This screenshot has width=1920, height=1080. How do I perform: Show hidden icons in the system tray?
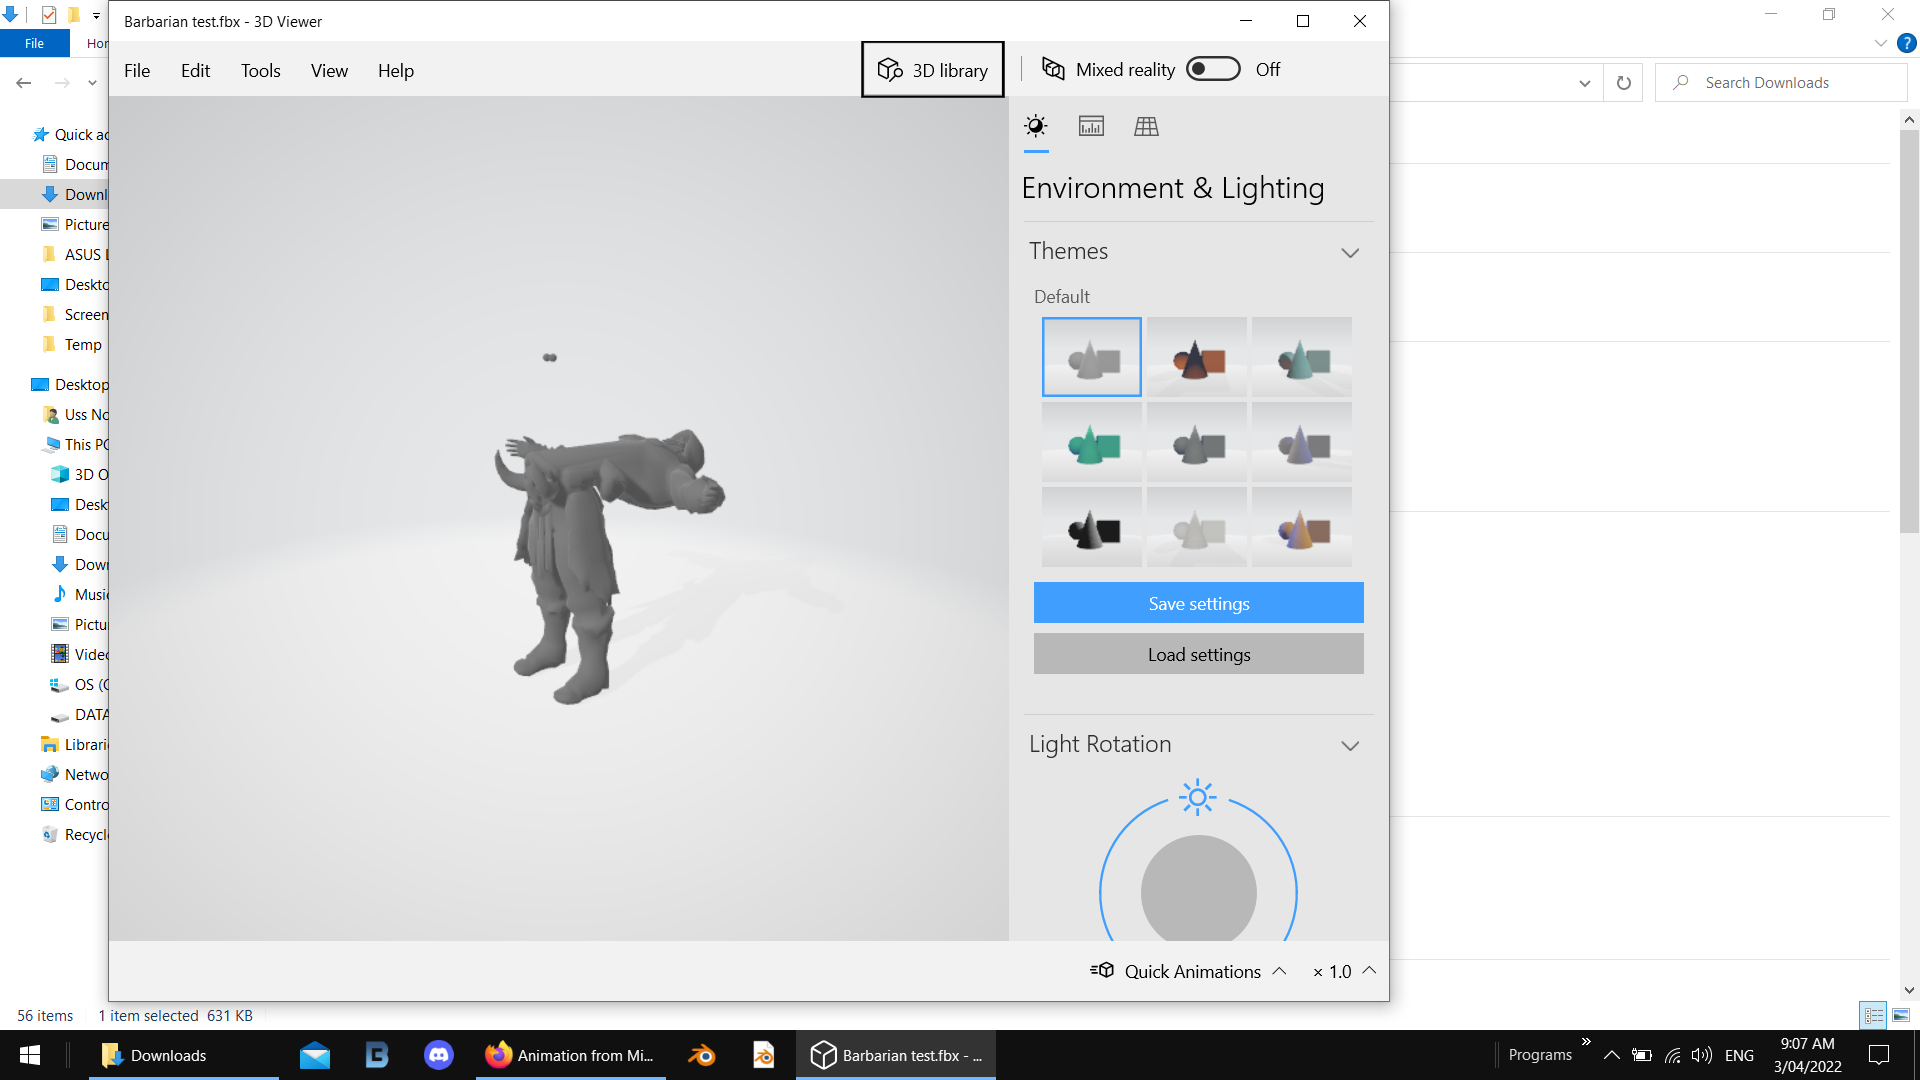tap(1611, 1054)
